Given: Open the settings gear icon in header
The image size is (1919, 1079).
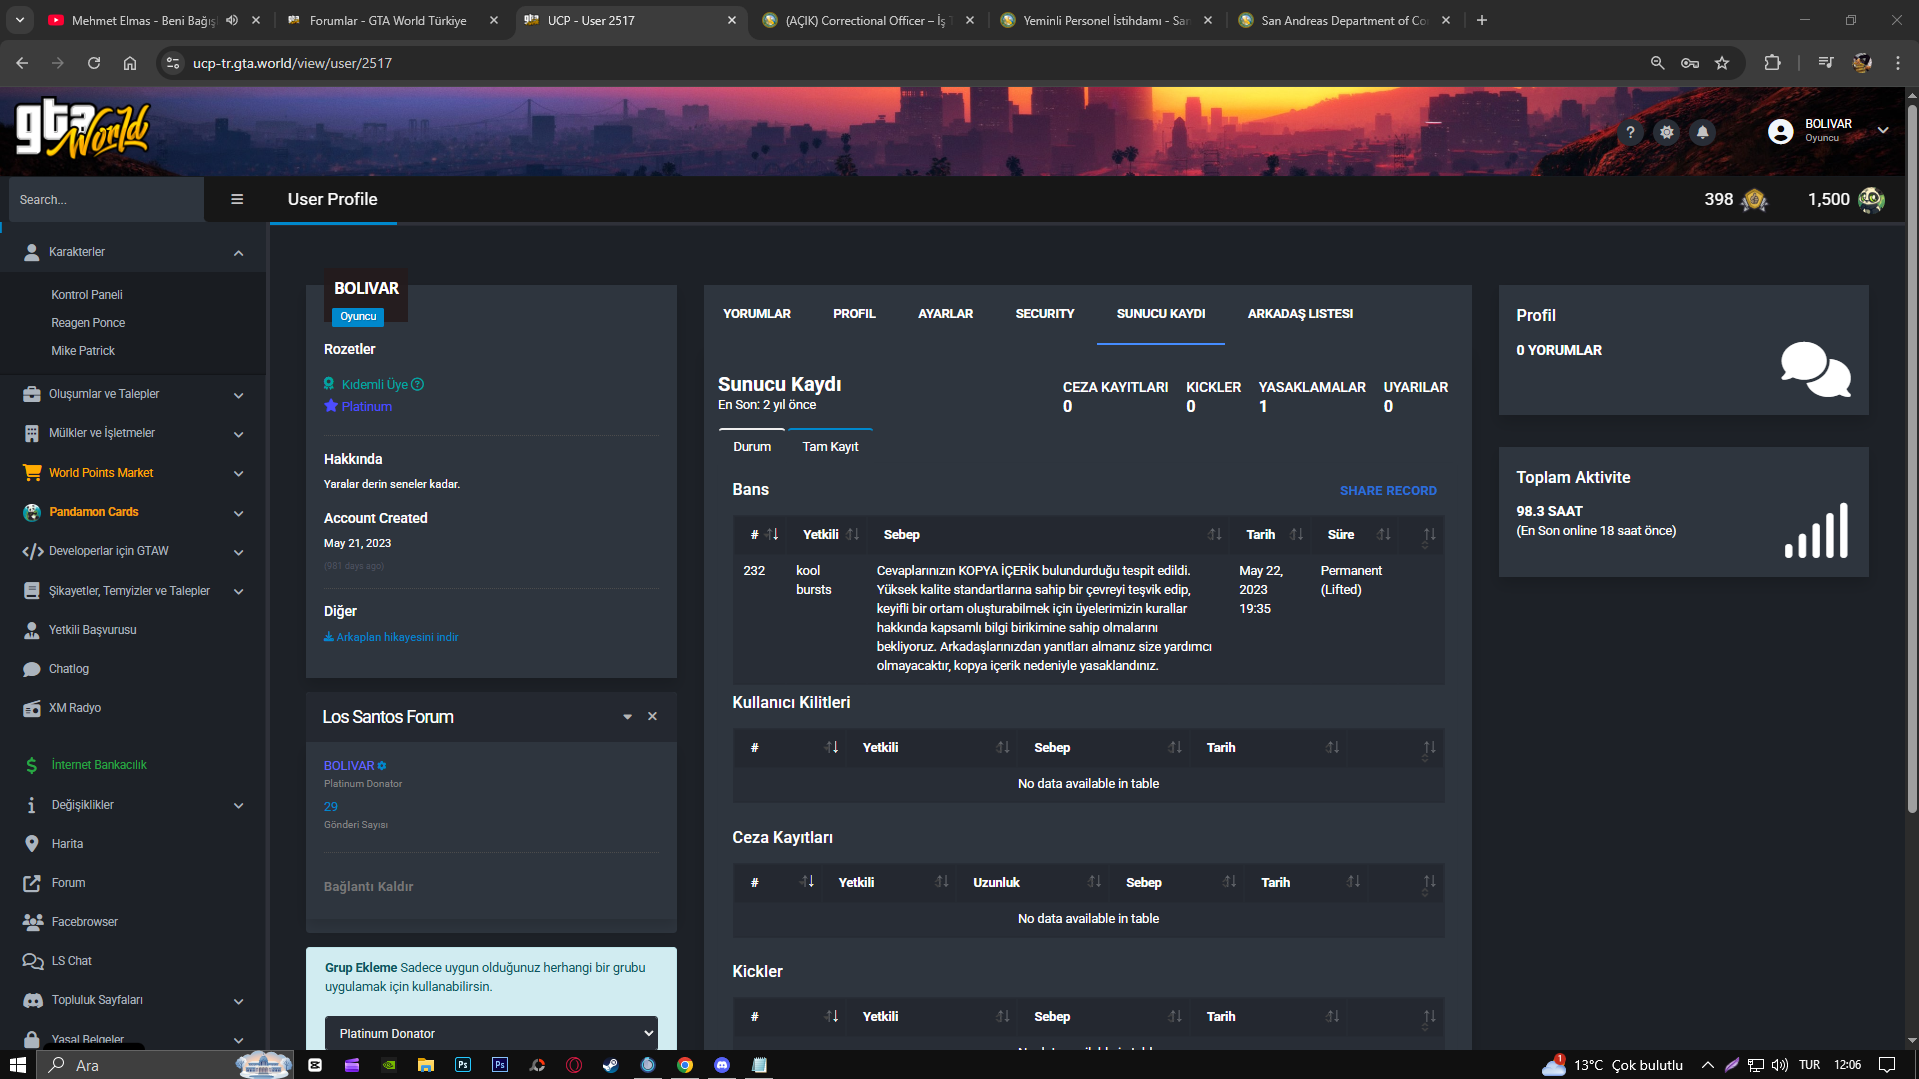Looking at the screenshot, I should (x=1666, y=132).
